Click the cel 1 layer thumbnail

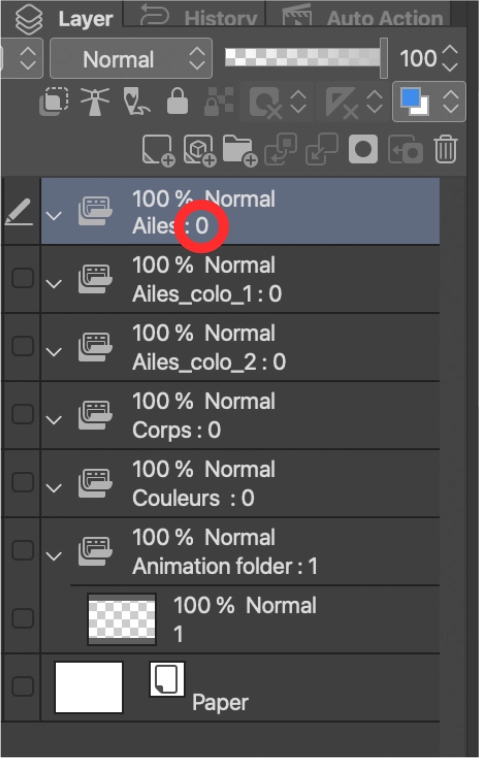(122, 619)
